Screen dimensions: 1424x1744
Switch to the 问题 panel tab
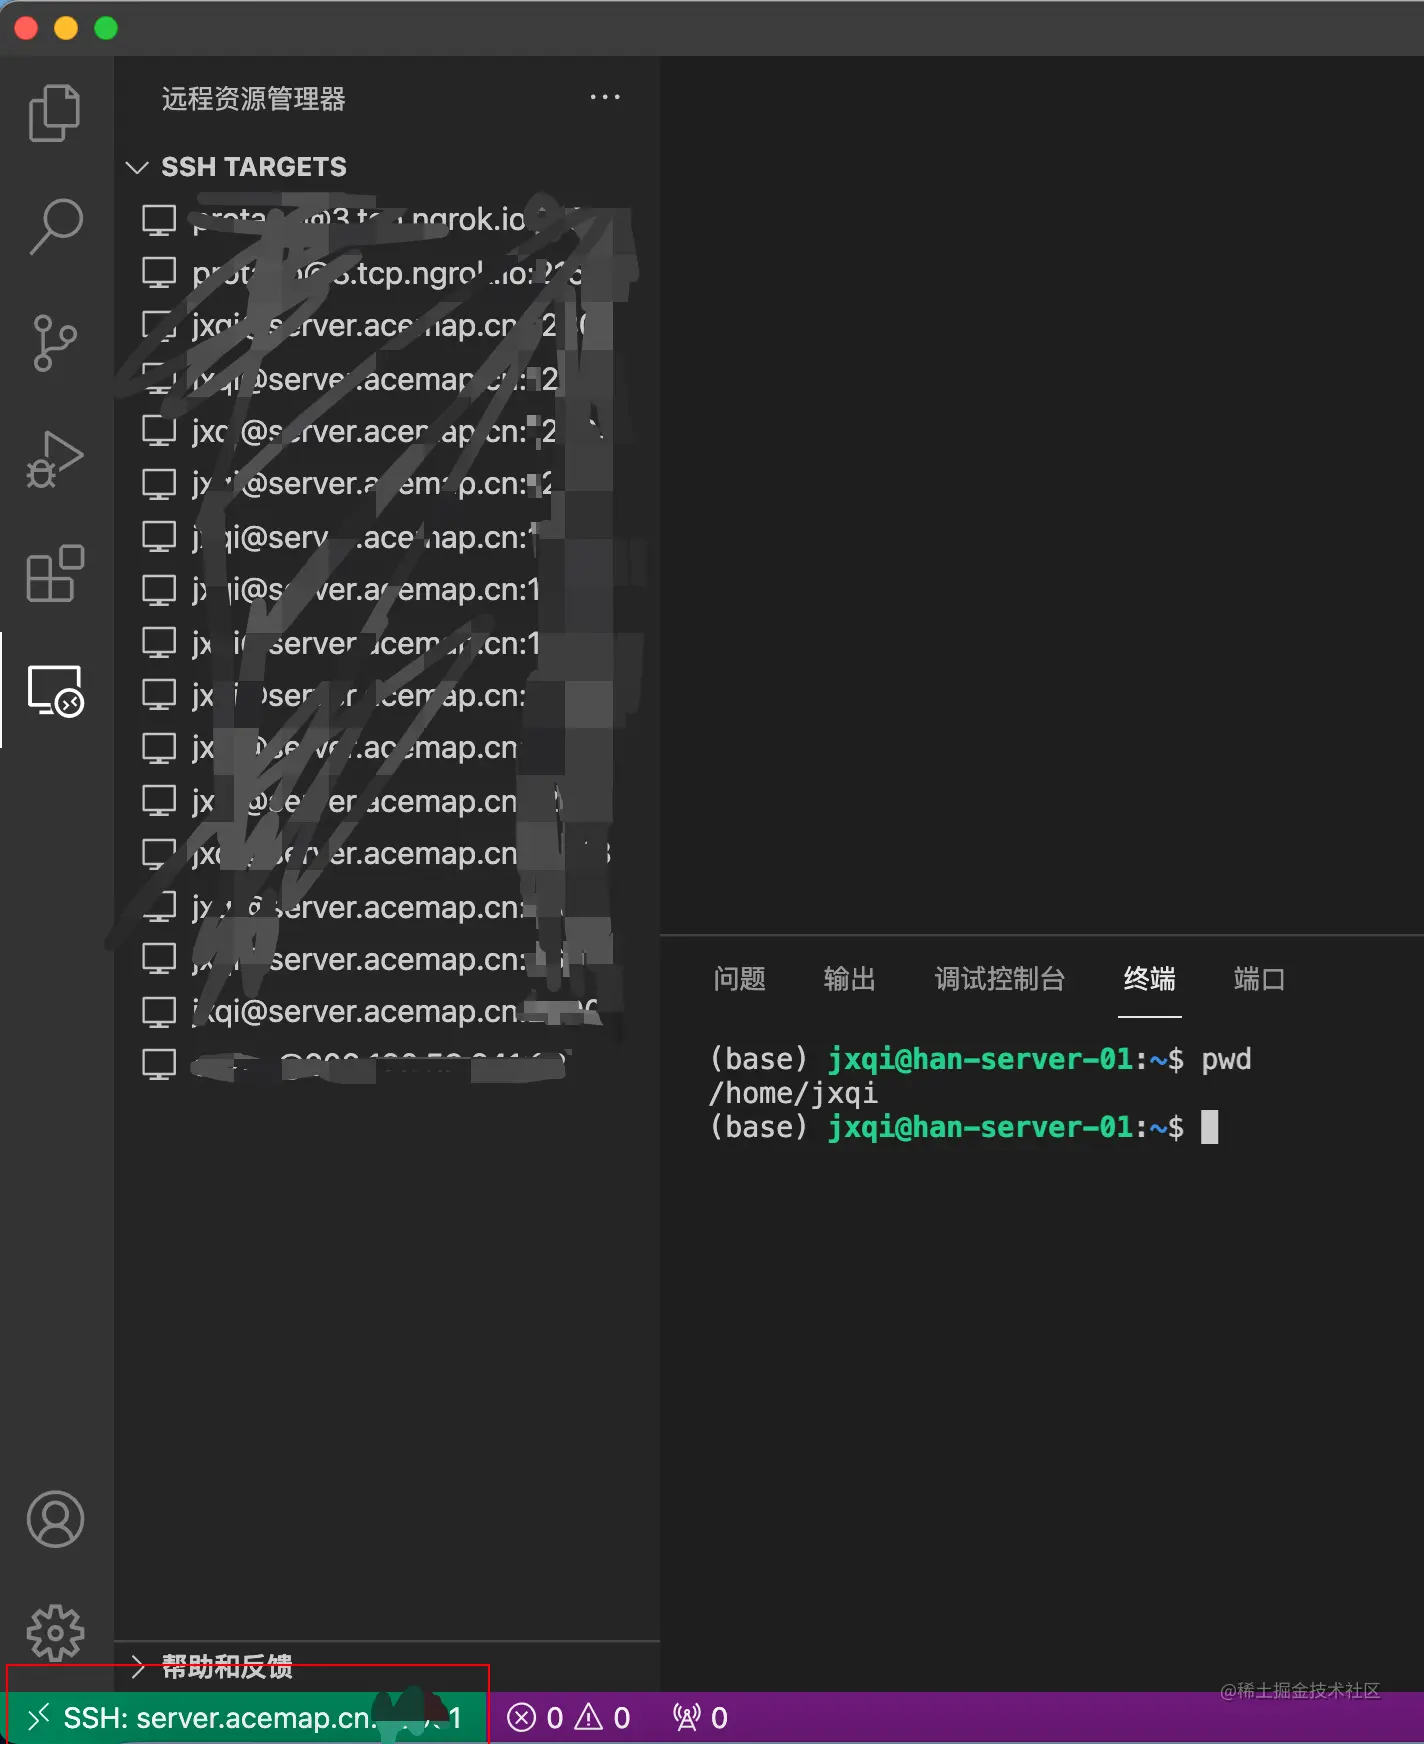click(x=739, y=978)
